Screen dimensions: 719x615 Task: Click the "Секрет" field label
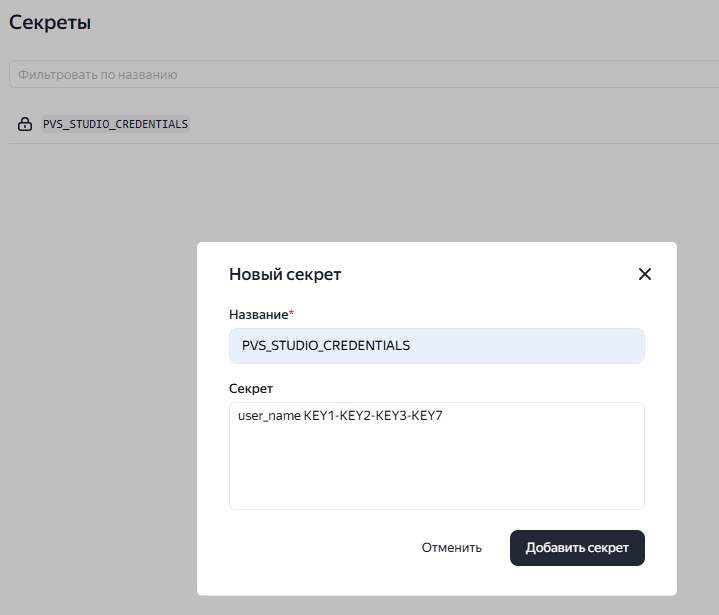[x=251, y=388]
